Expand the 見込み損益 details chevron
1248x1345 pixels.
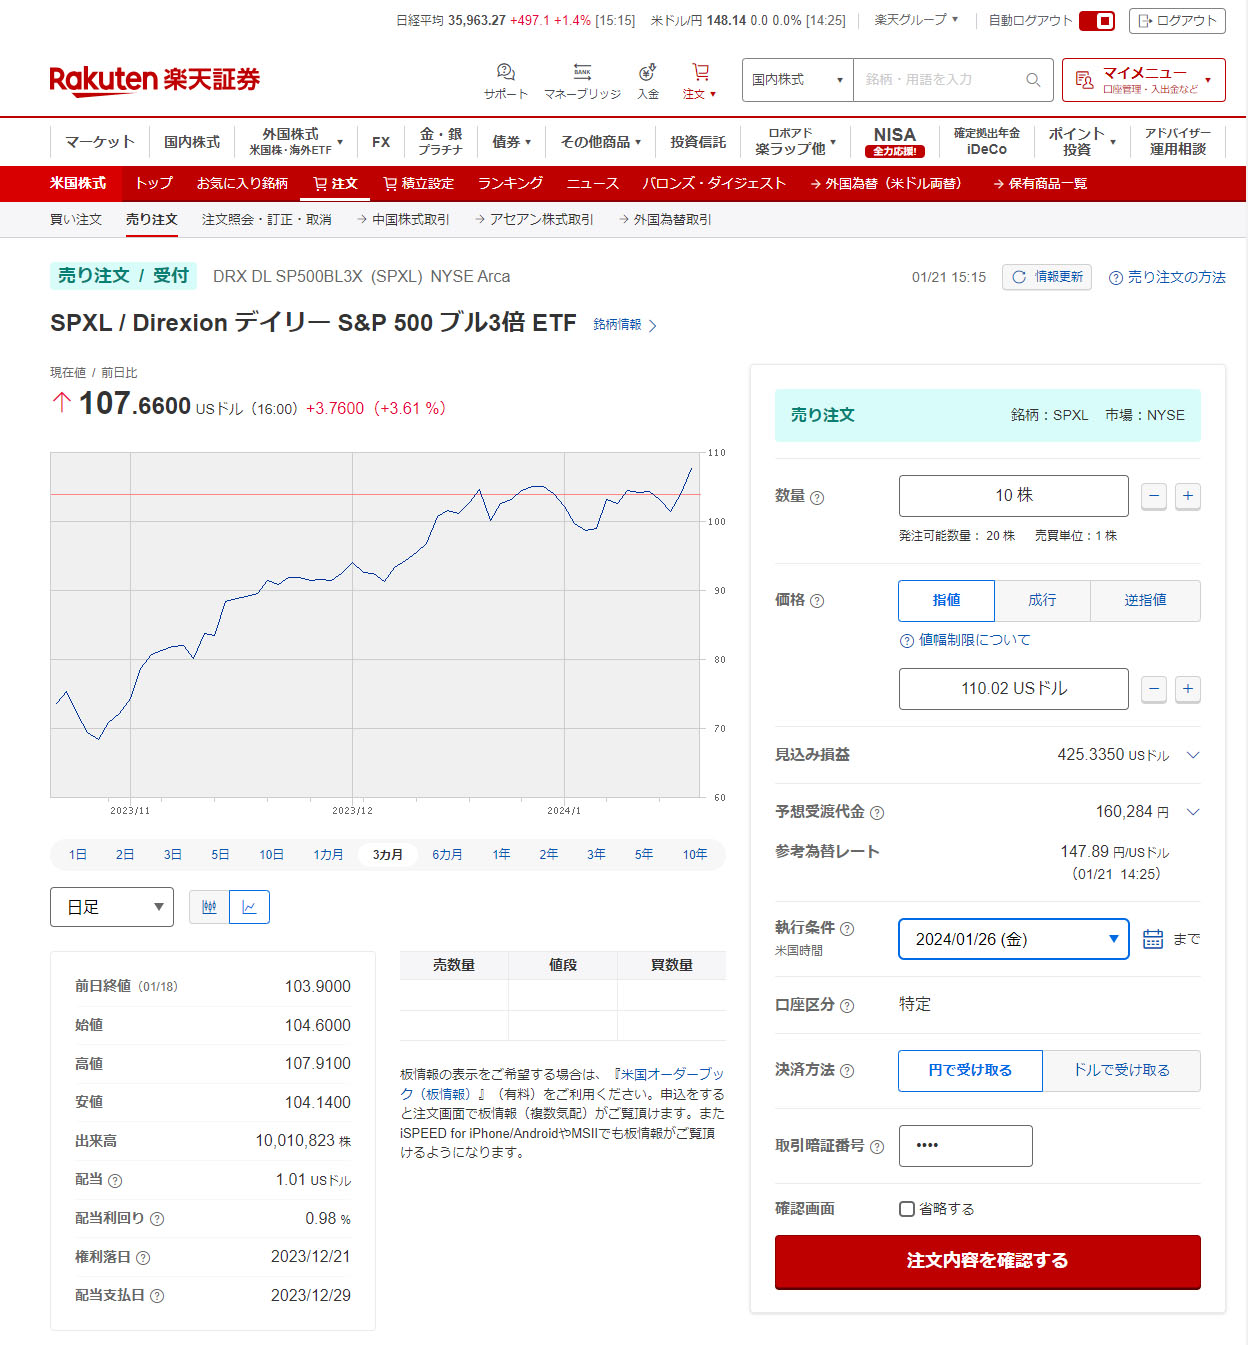pos(1192,755)
